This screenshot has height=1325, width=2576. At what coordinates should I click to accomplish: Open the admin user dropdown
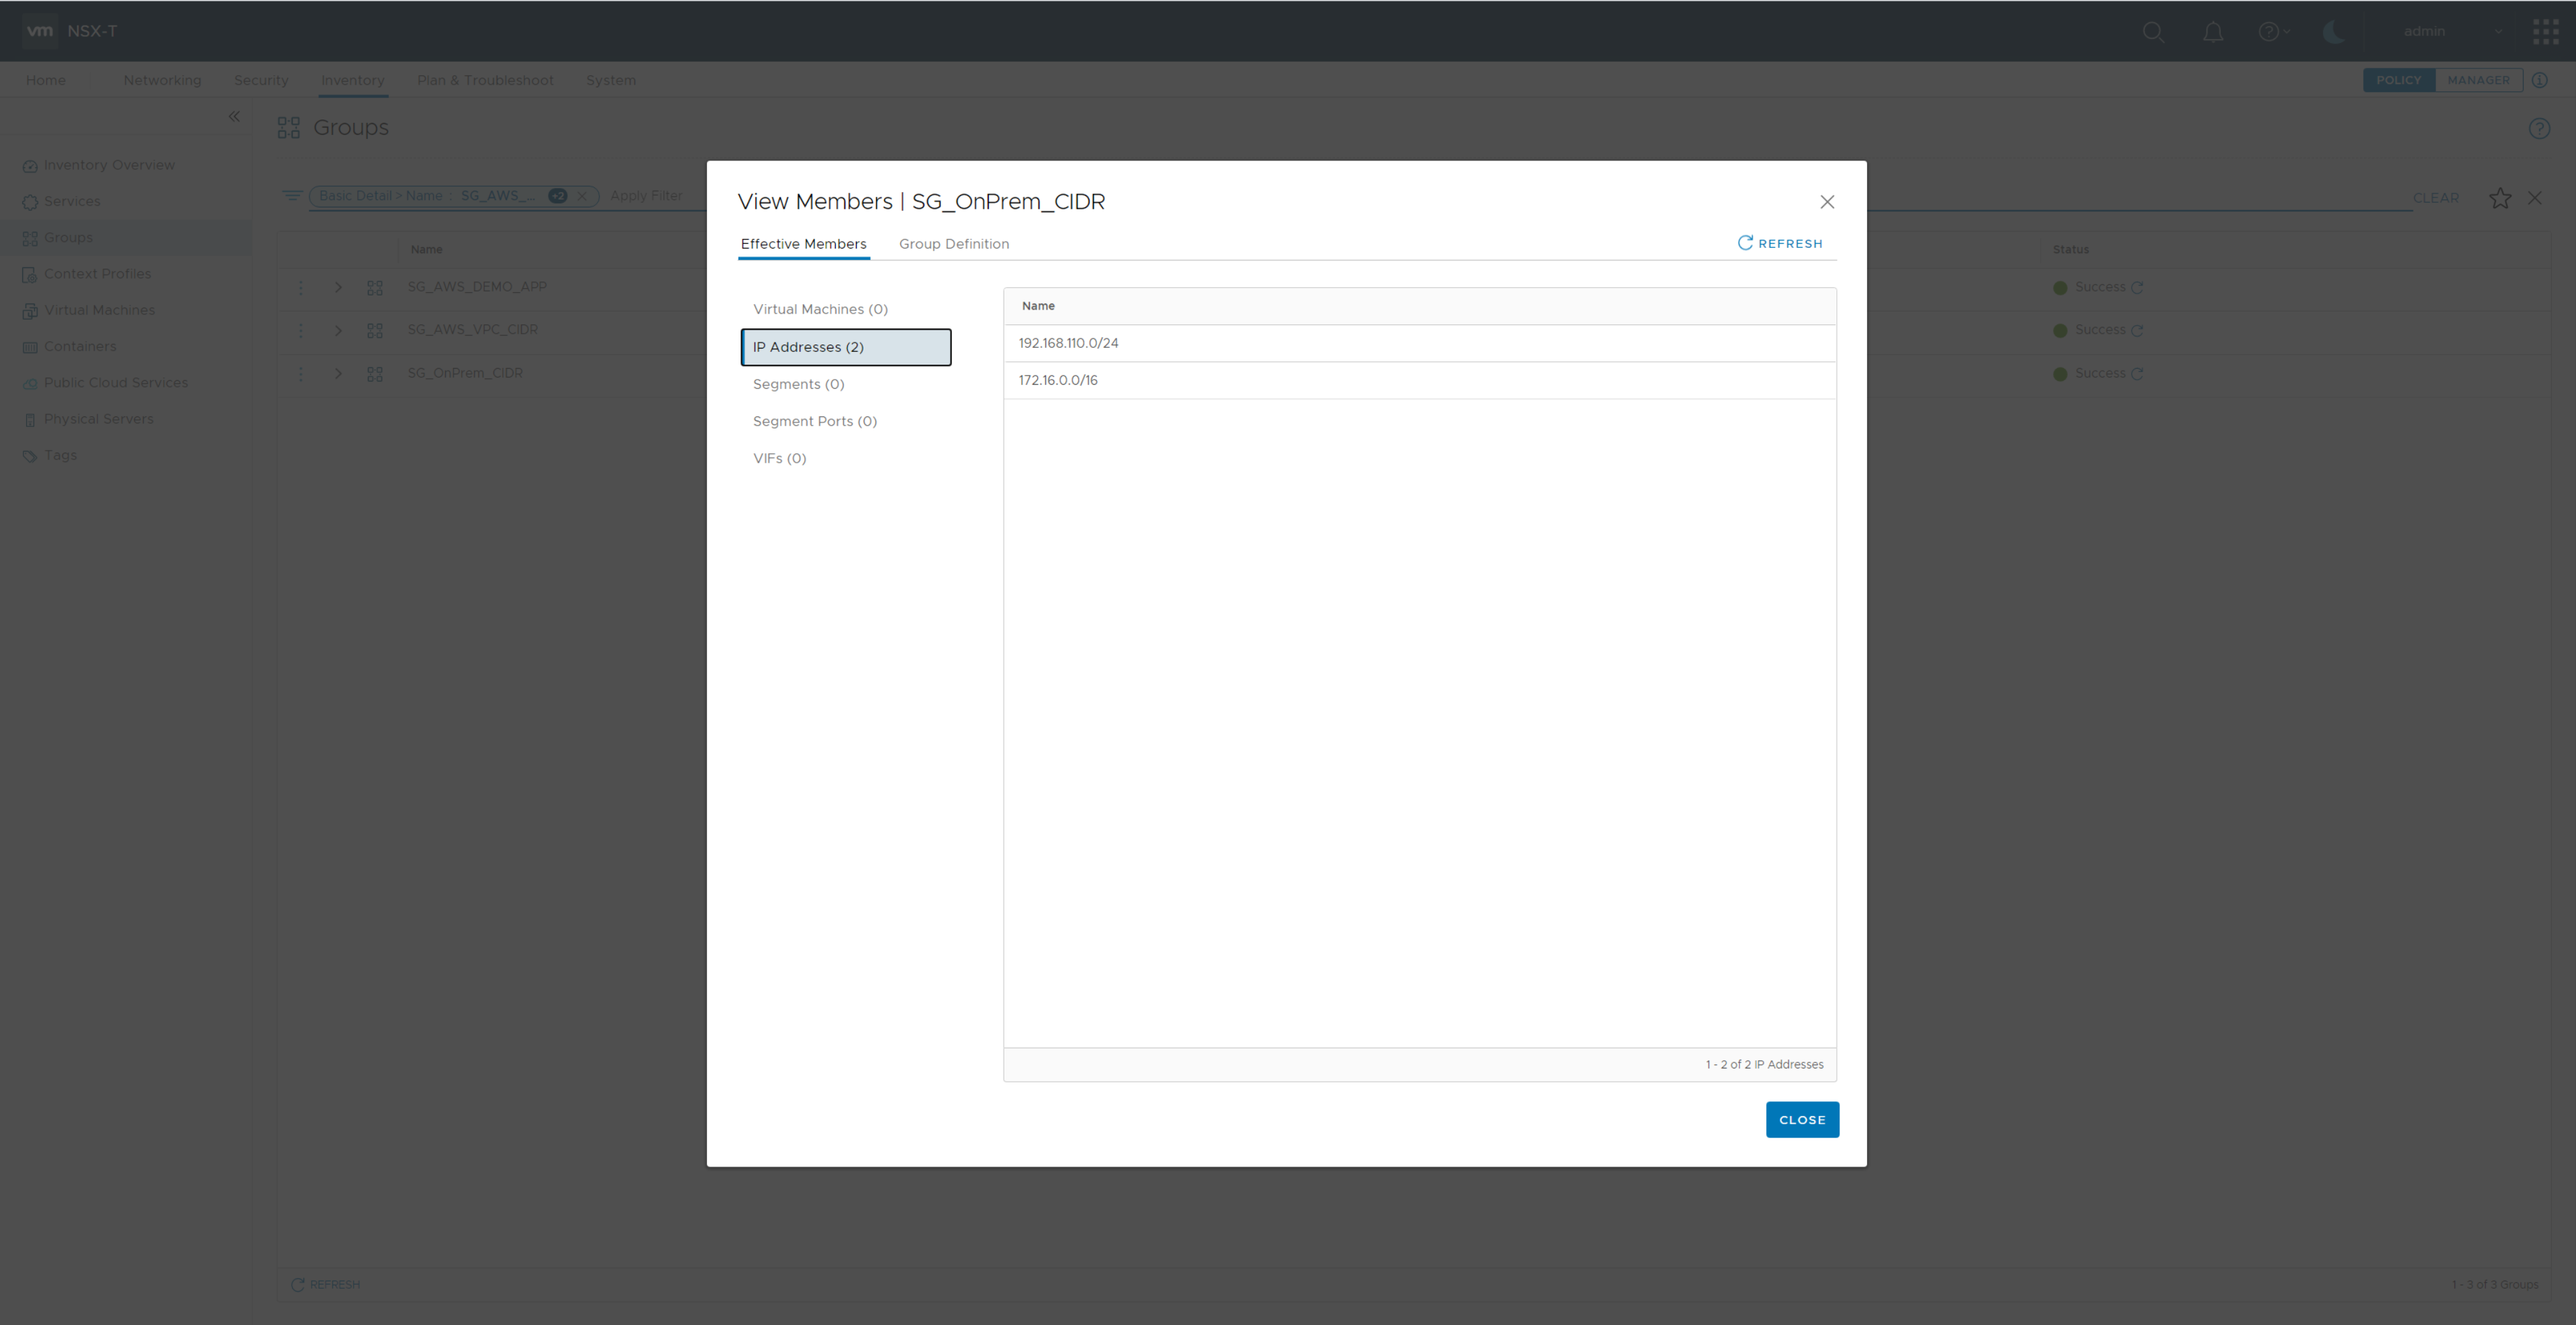tap(2452, 32)
